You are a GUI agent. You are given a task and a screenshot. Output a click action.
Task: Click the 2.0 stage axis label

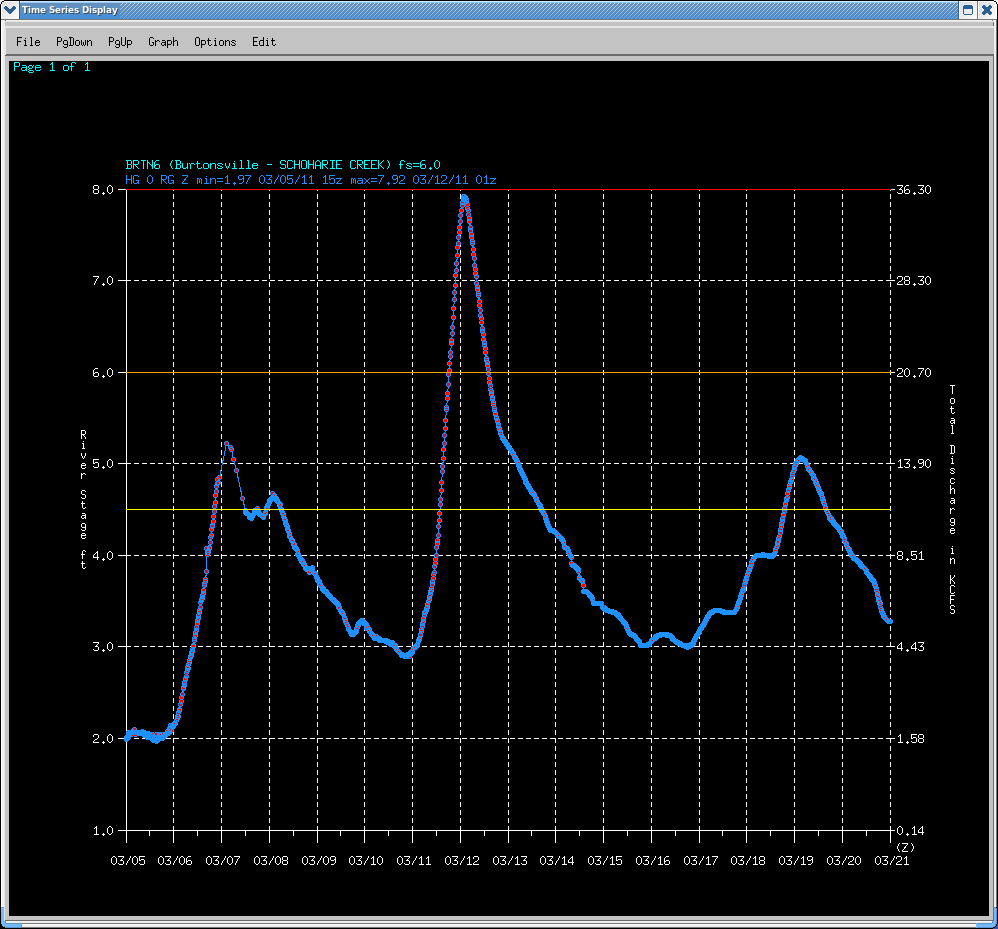click(x=103, y=739)
